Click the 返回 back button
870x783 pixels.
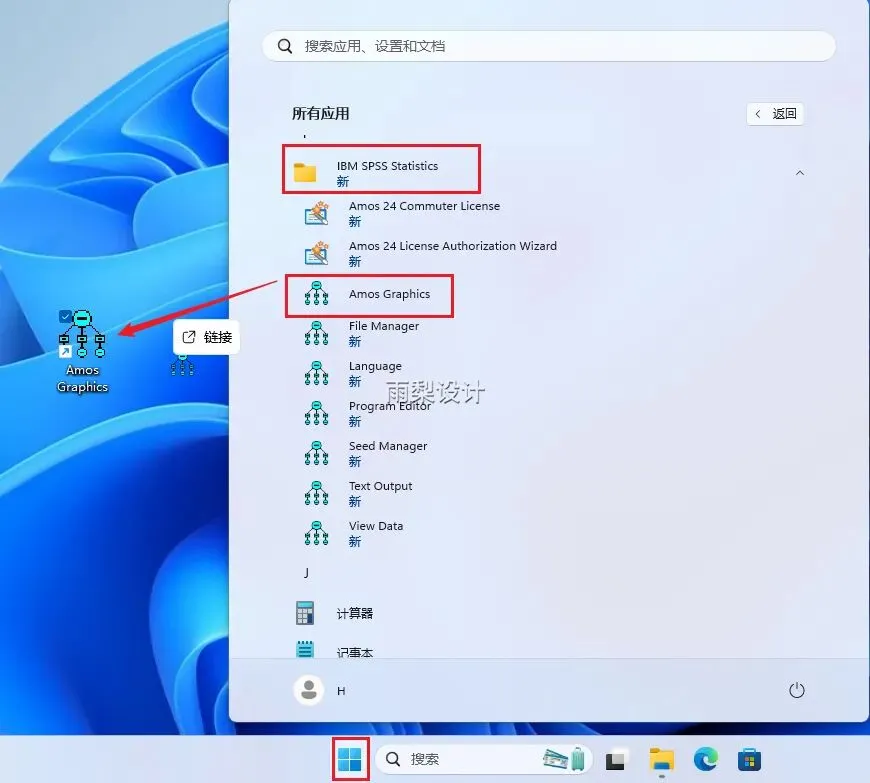pos(775,114)
